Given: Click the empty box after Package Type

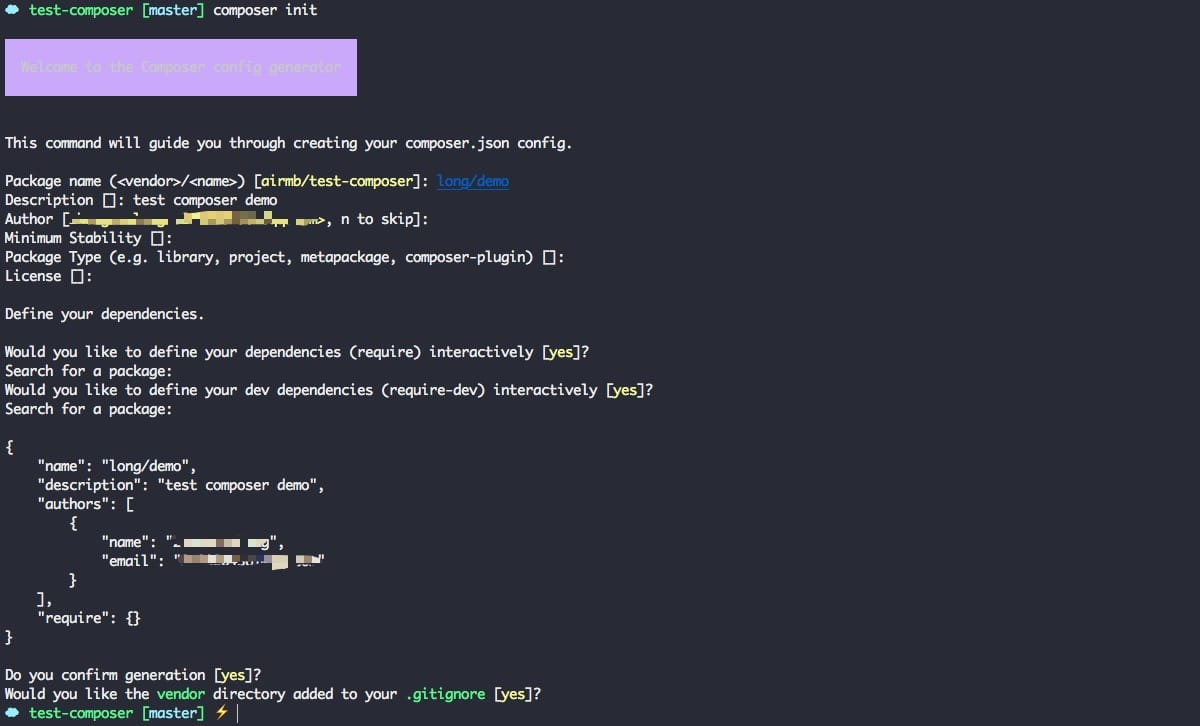Looking at the screenshot, I should (549, 257).
